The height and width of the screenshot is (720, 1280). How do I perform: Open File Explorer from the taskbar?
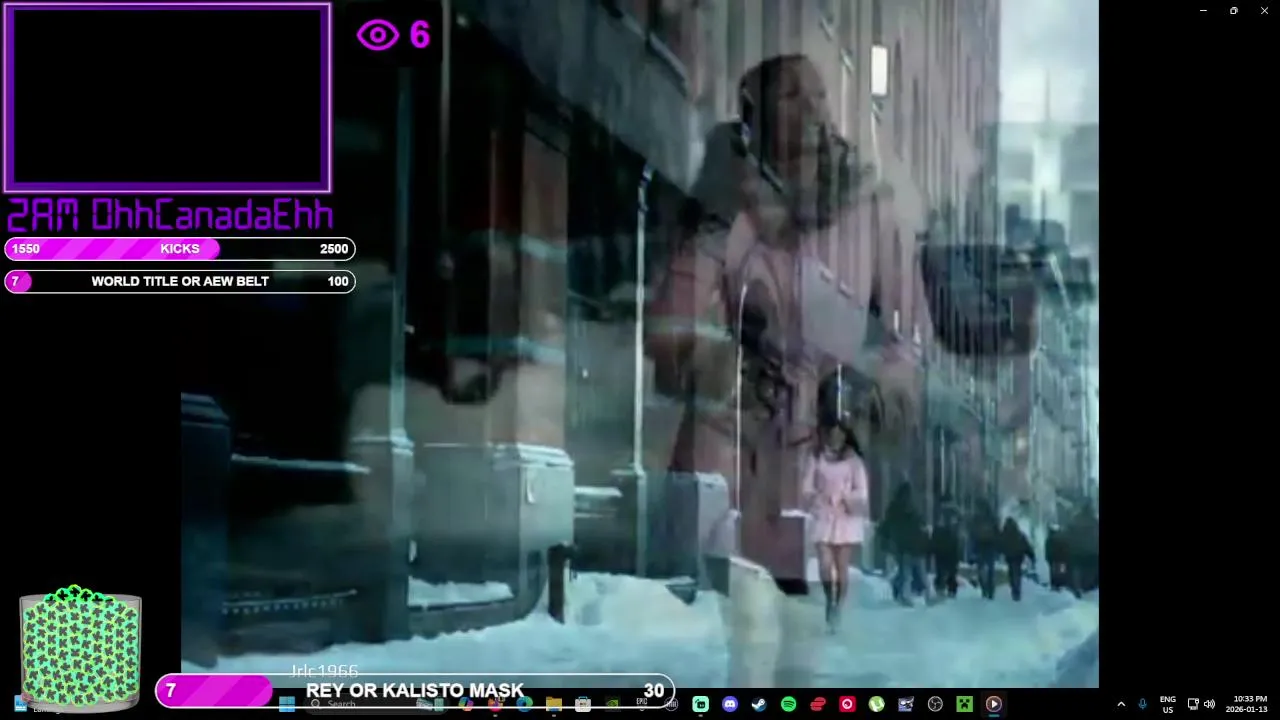click(x=554, y=704)
